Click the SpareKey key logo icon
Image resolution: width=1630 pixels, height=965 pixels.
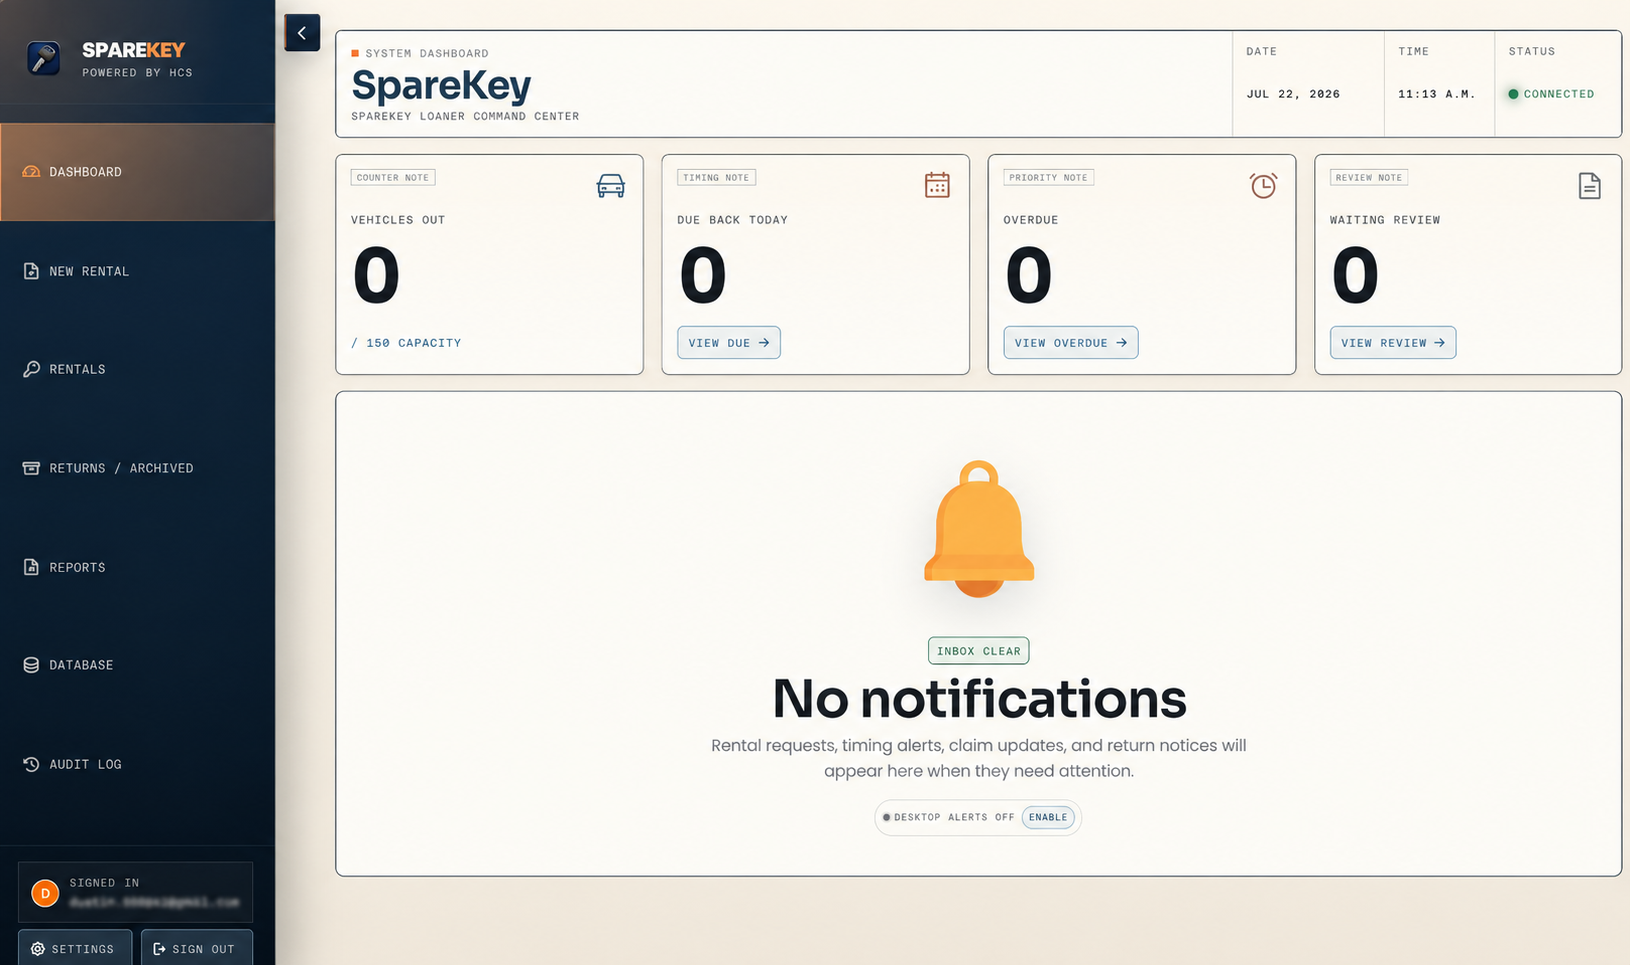pyautogui.click(x=43, y=59)
